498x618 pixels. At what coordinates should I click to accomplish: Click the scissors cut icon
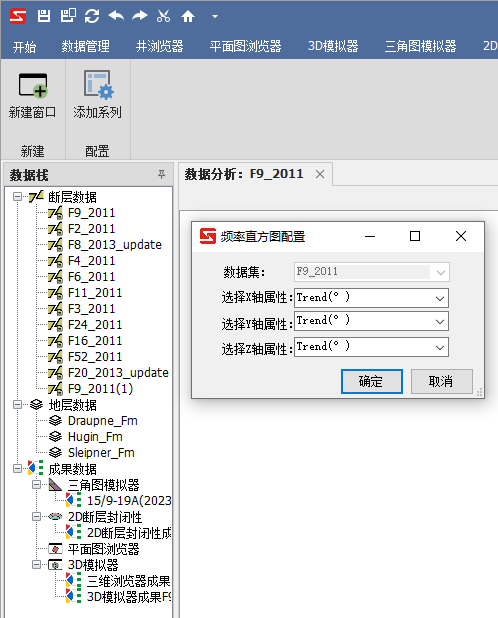pyautogui.click(x=164, y=16)
